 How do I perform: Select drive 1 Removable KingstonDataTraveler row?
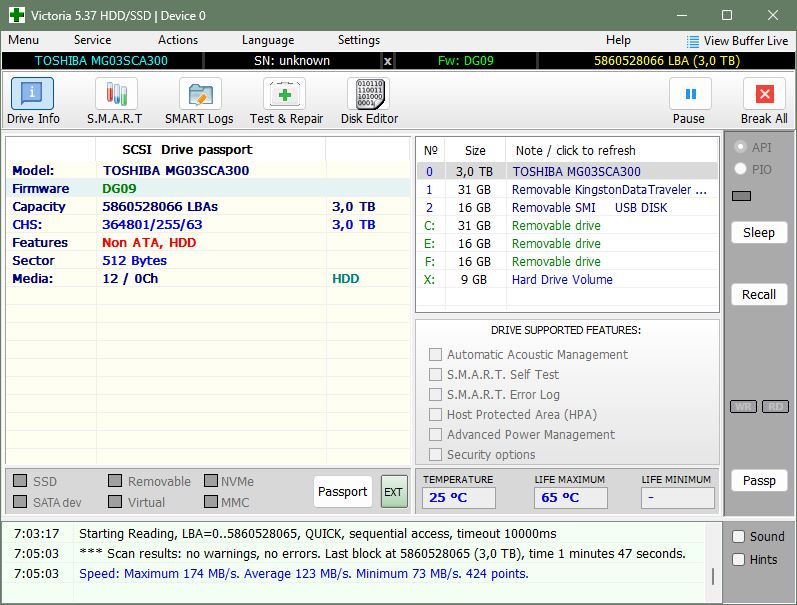[x=567, y=190]
